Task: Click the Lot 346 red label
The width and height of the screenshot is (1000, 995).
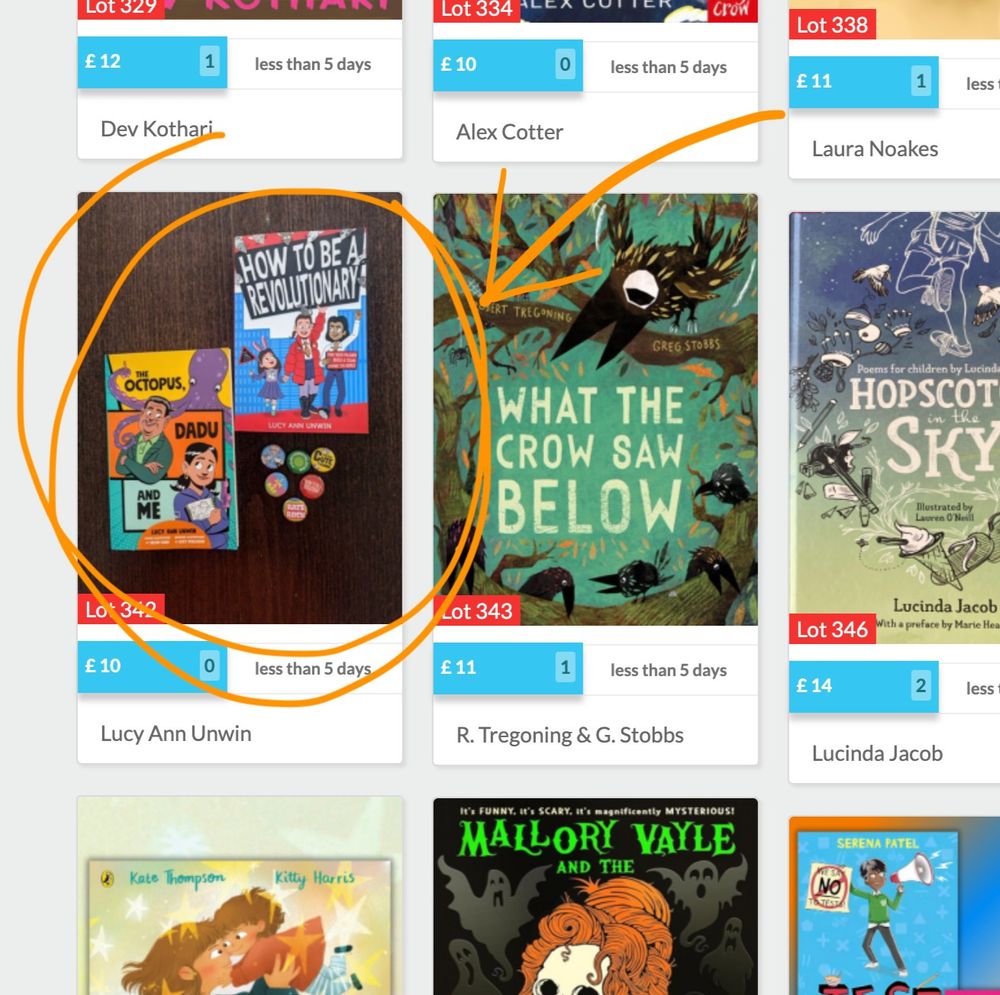Action: coord(832,630)
